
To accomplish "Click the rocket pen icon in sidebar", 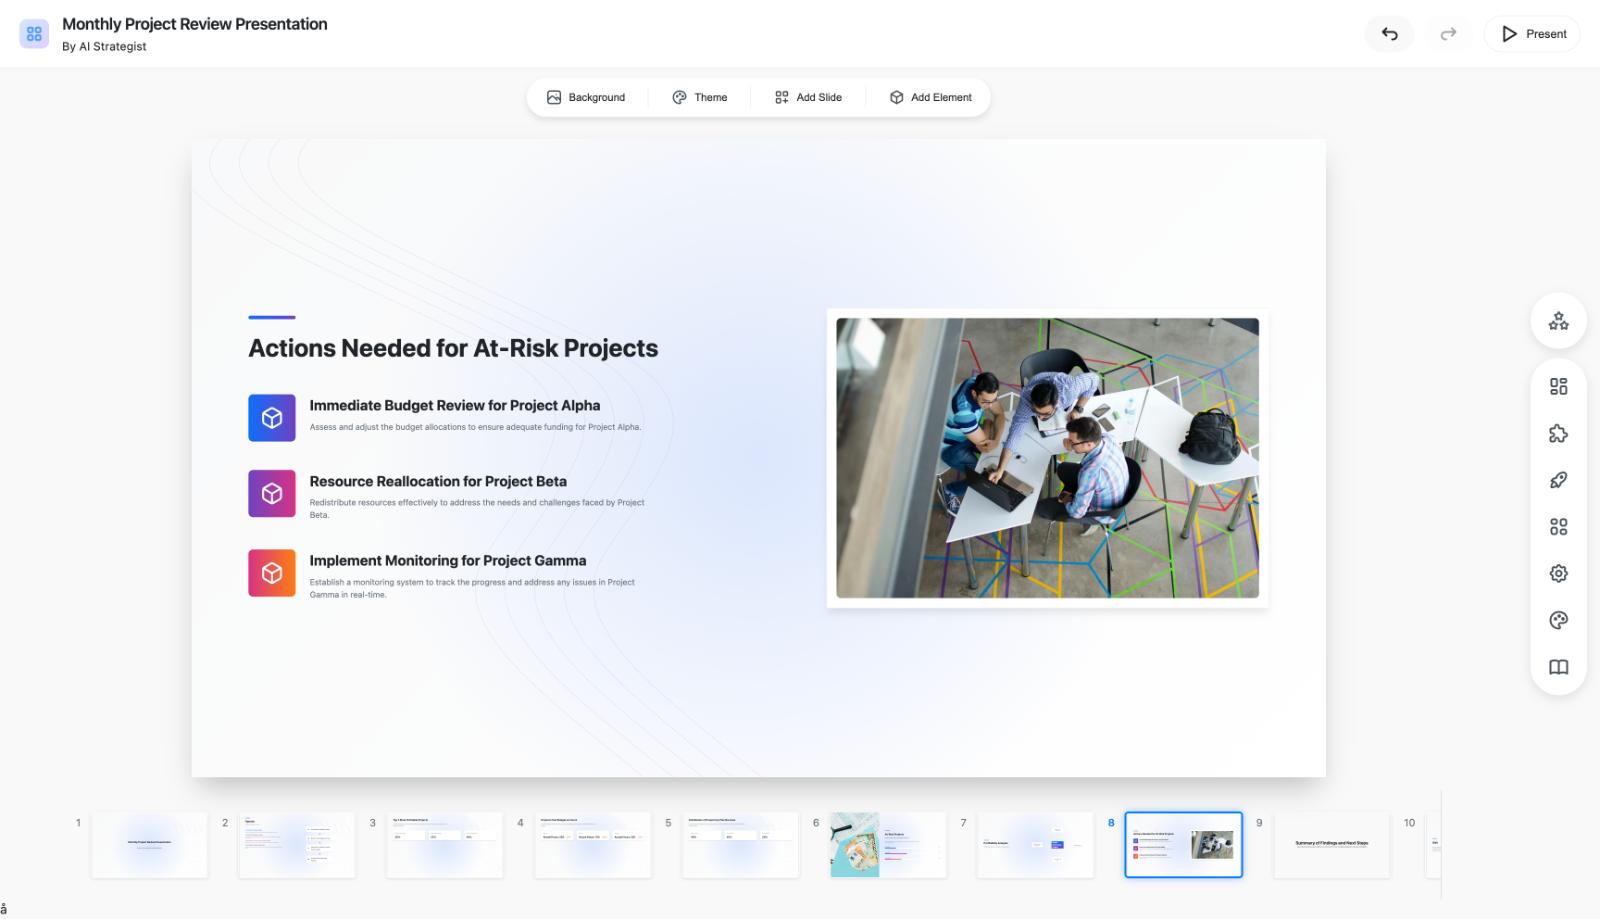I will (x=1557, y=480).
